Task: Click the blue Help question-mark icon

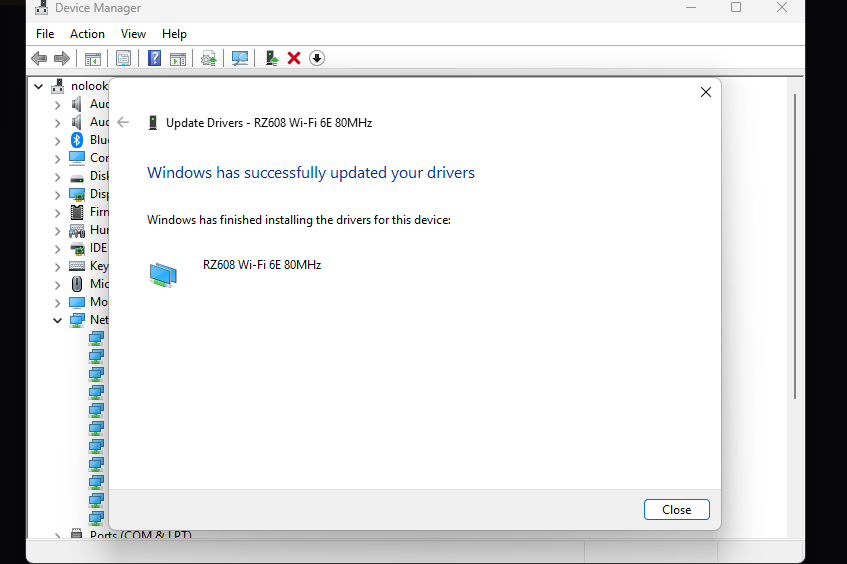Action: 154,58
